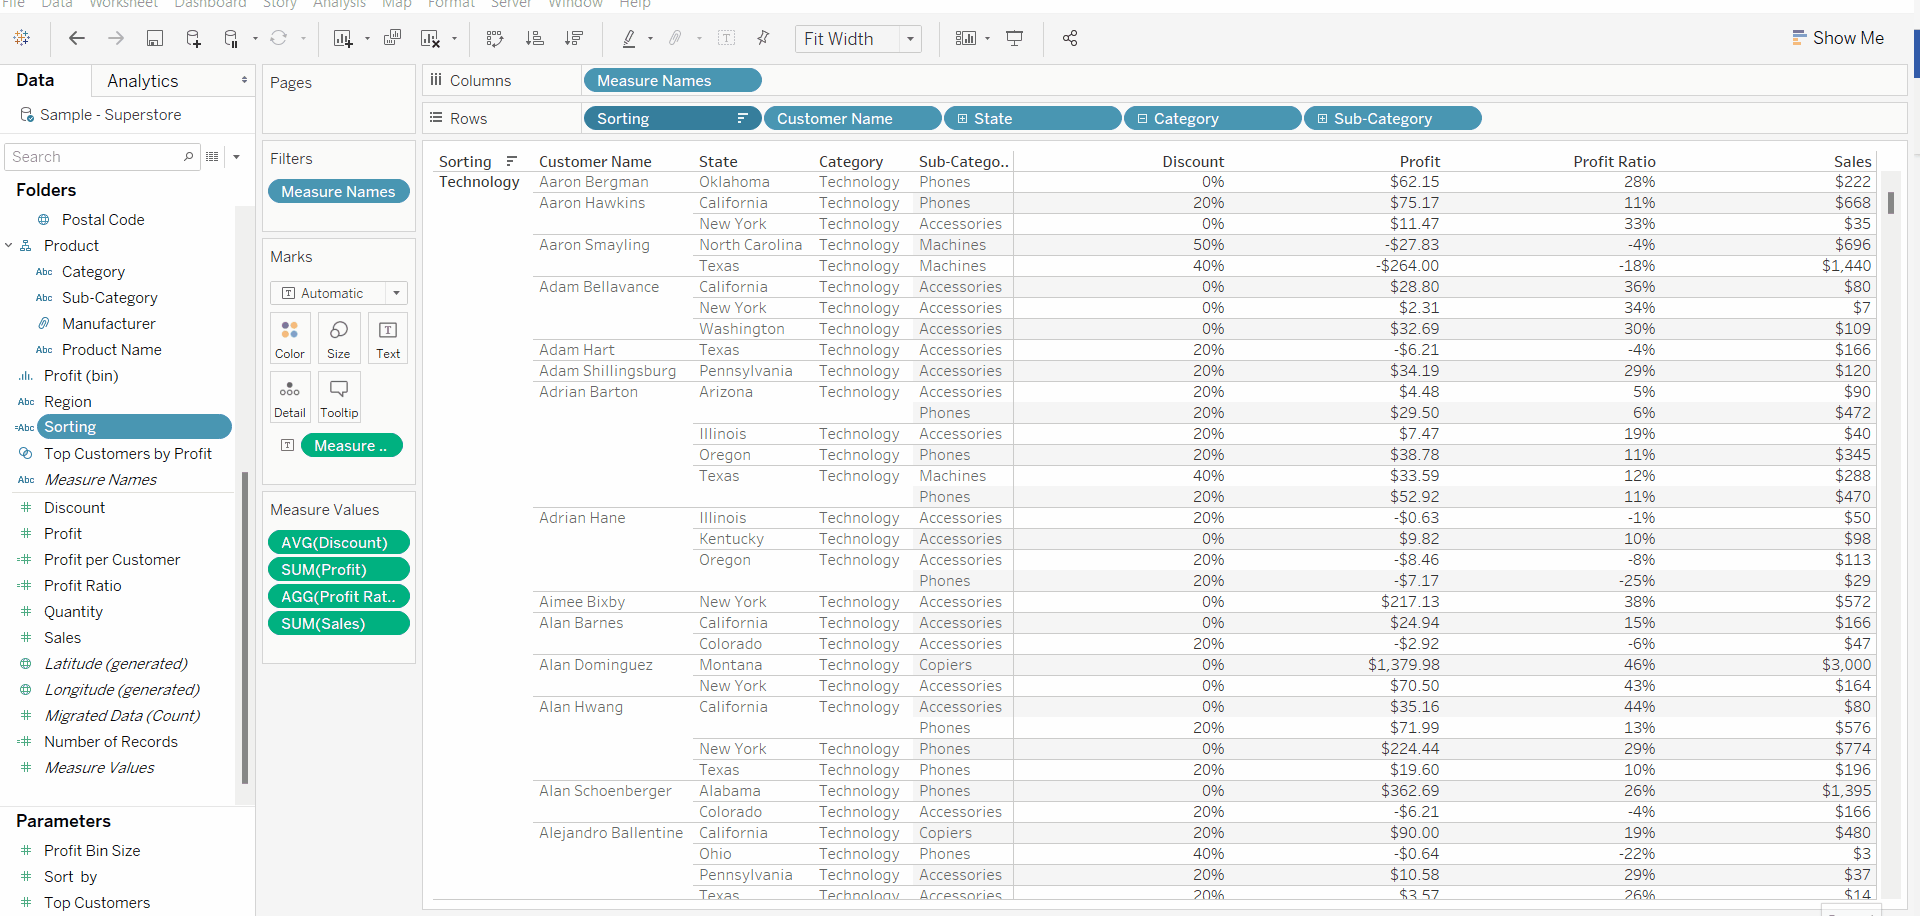Image resolution: width=1920 pixels, height=916 pixels.
Task: Open the Automatic mark type dropdown
Action: pyautogui.click(x=339, y=293)
